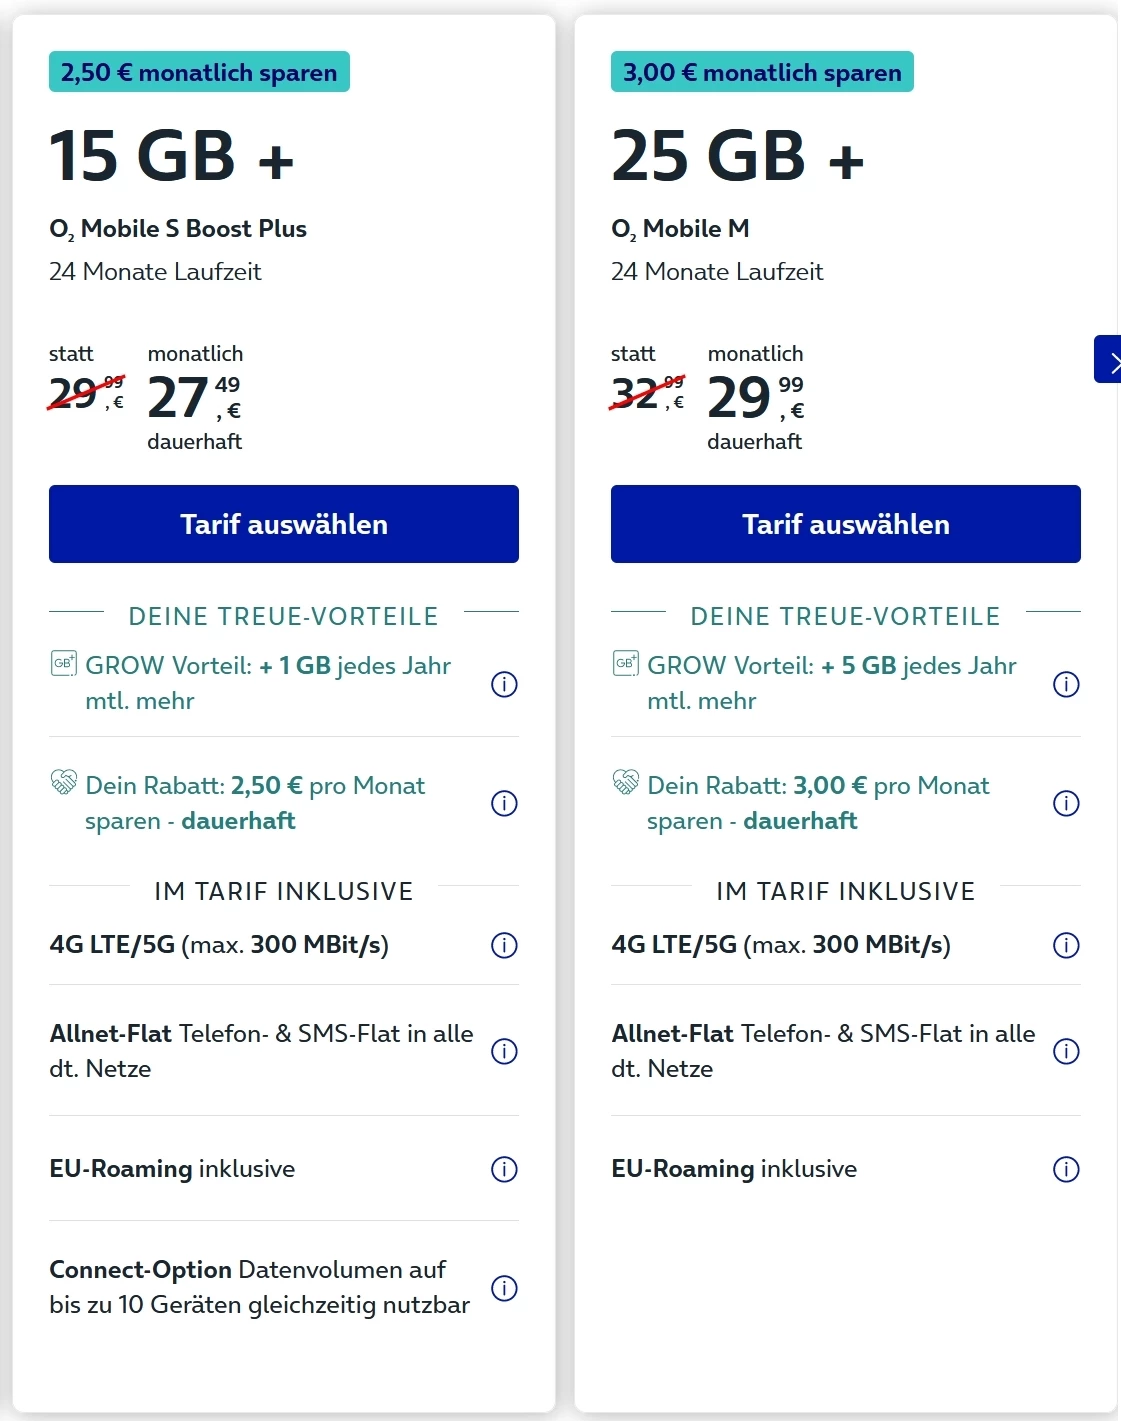Select the O2 Mobile S Boost Plus tariff
The height and width of the screenshot is (1421, 1121).
(284, 524)
